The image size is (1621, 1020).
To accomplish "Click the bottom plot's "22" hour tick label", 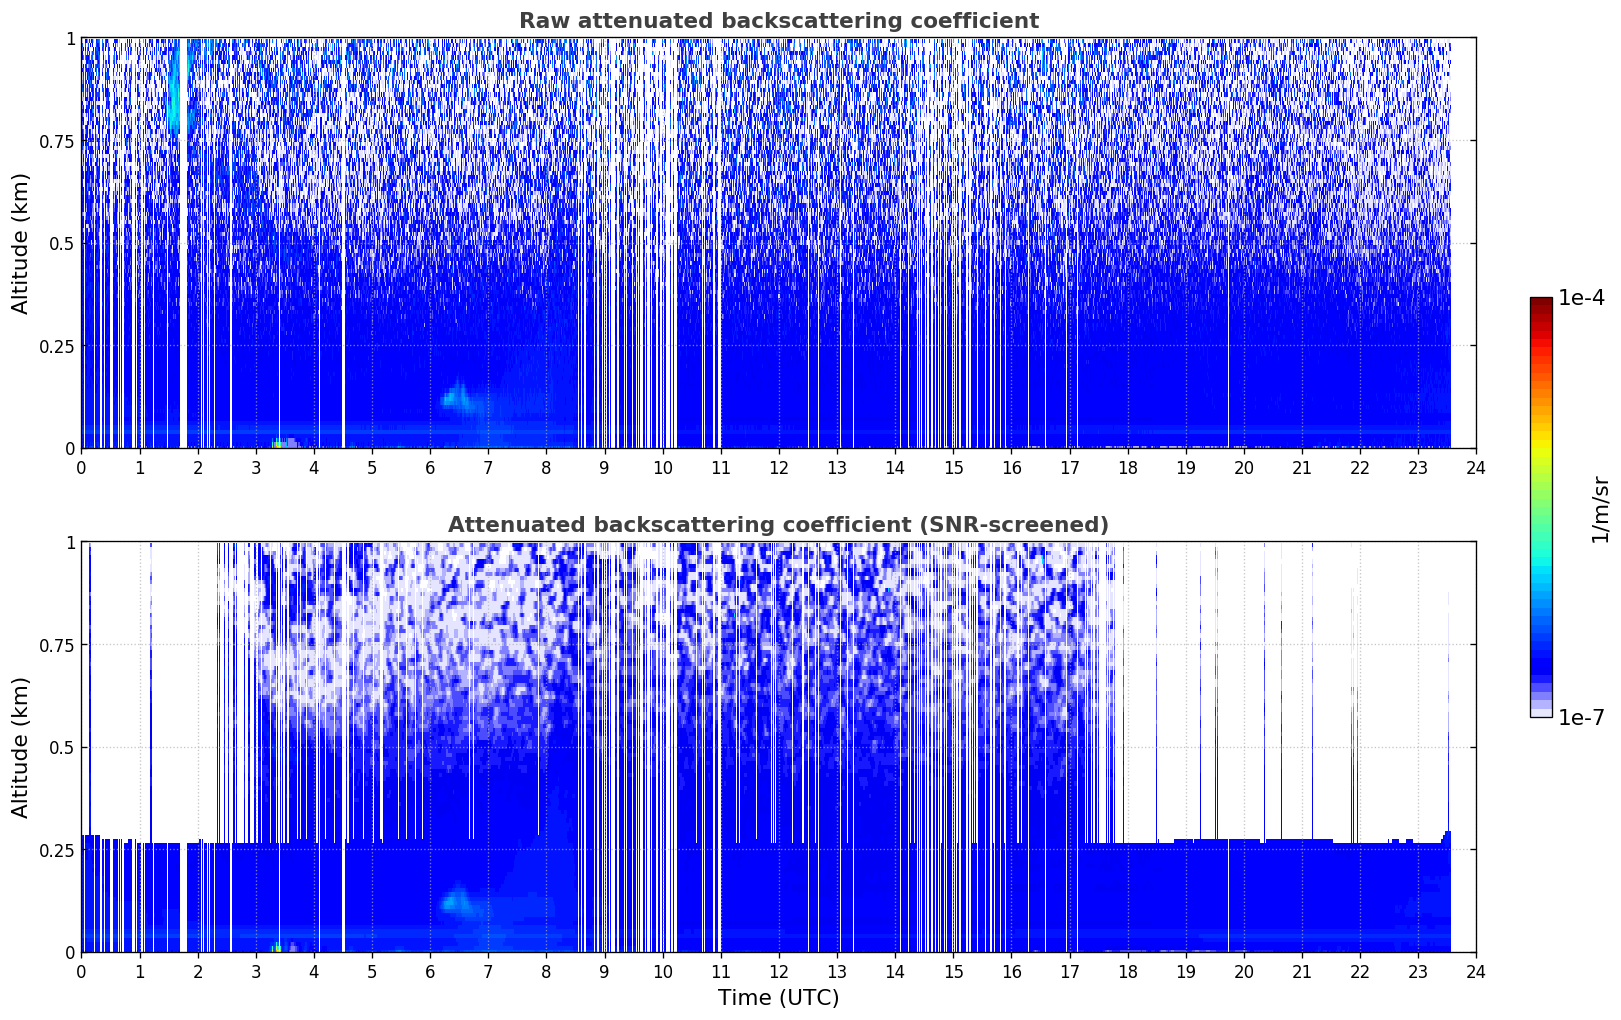I will point(1360,971).
